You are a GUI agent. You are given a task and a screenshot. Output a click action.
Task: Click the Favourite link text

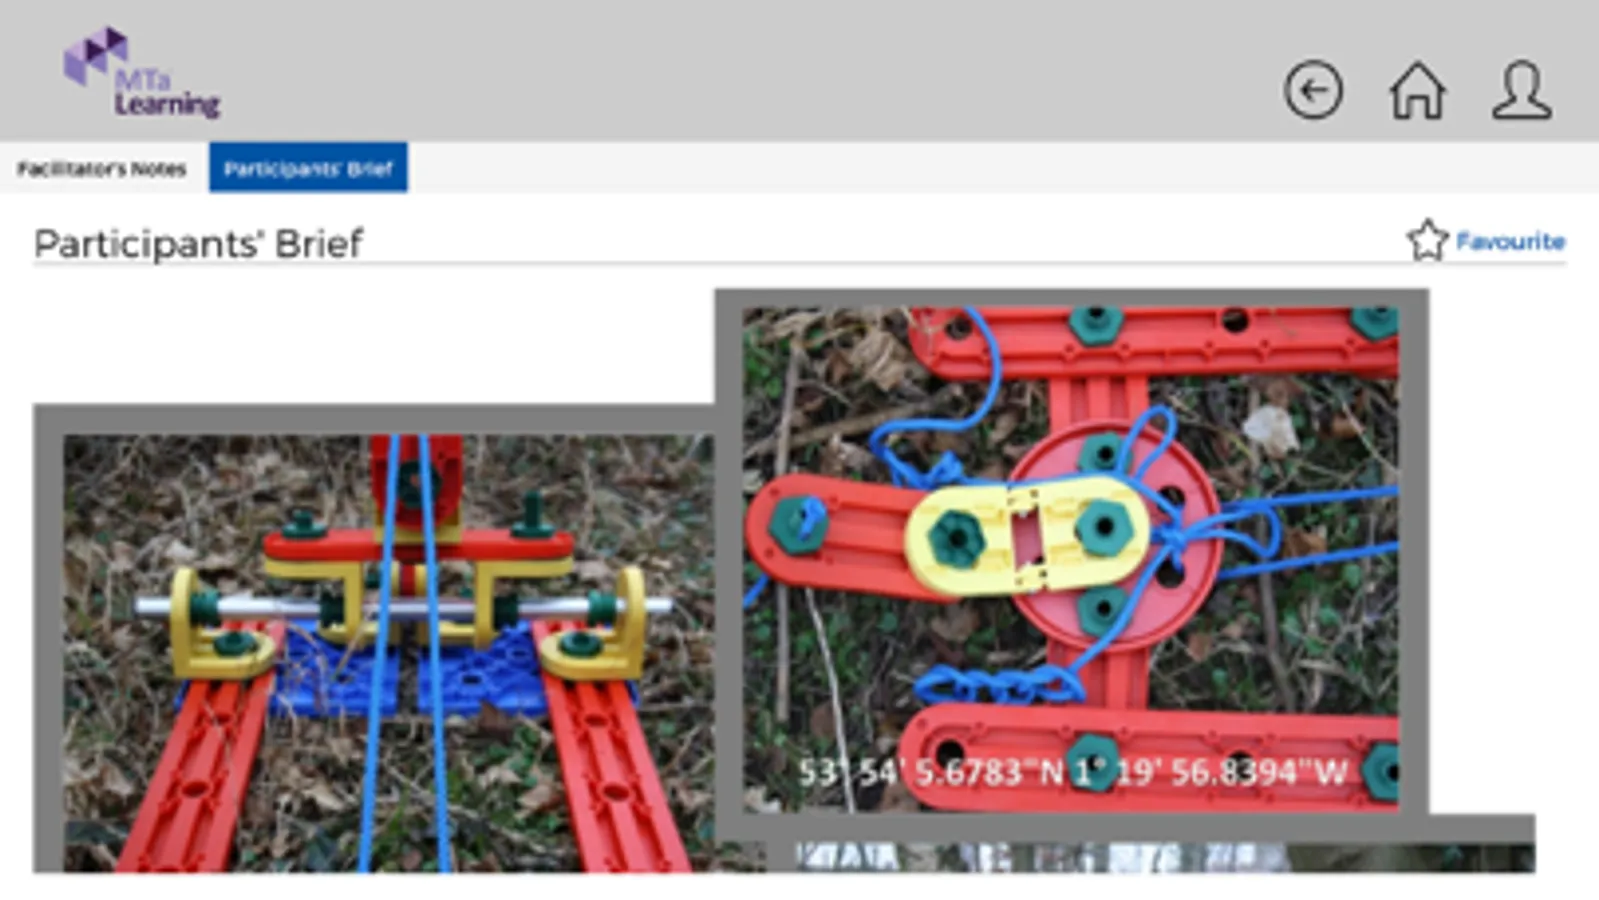pos(1510,241)
